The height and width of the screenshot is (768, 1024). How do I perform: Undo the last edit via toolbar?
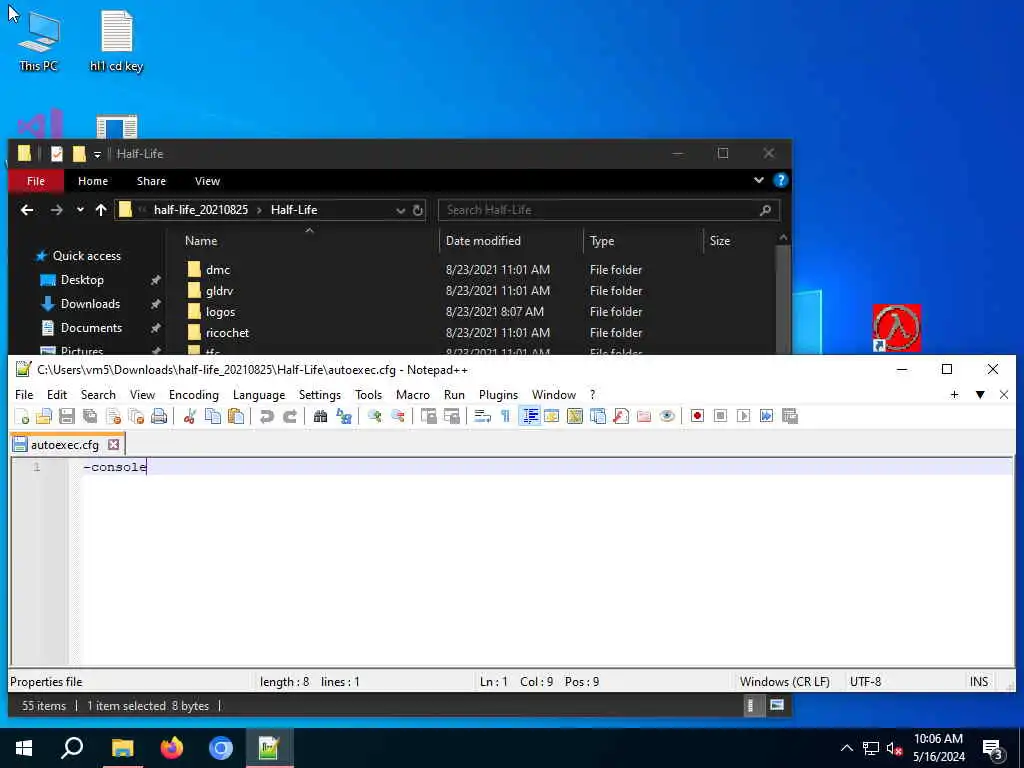[266, 416]
